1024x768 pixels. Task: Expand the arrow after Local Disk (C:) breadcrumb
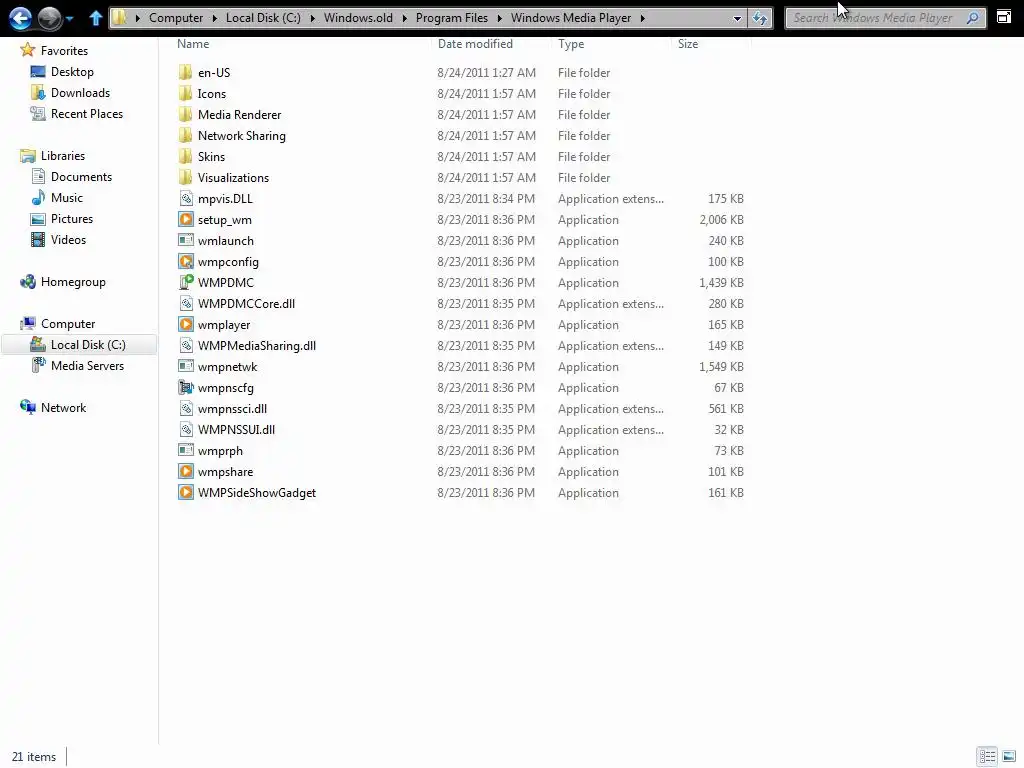click(312, 18)
